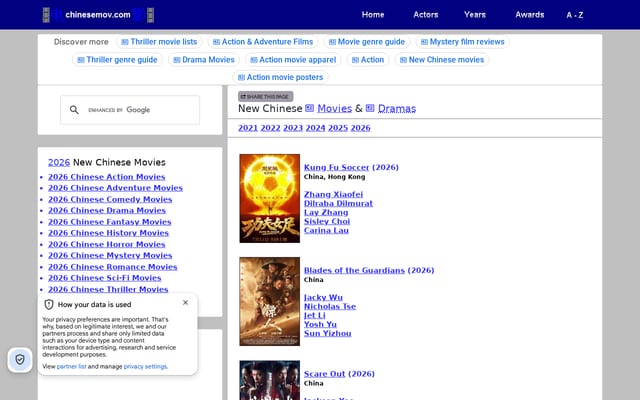Screen dimensions: 640x400
Task: Open A - Z in the top navigation
Action: 575,15
